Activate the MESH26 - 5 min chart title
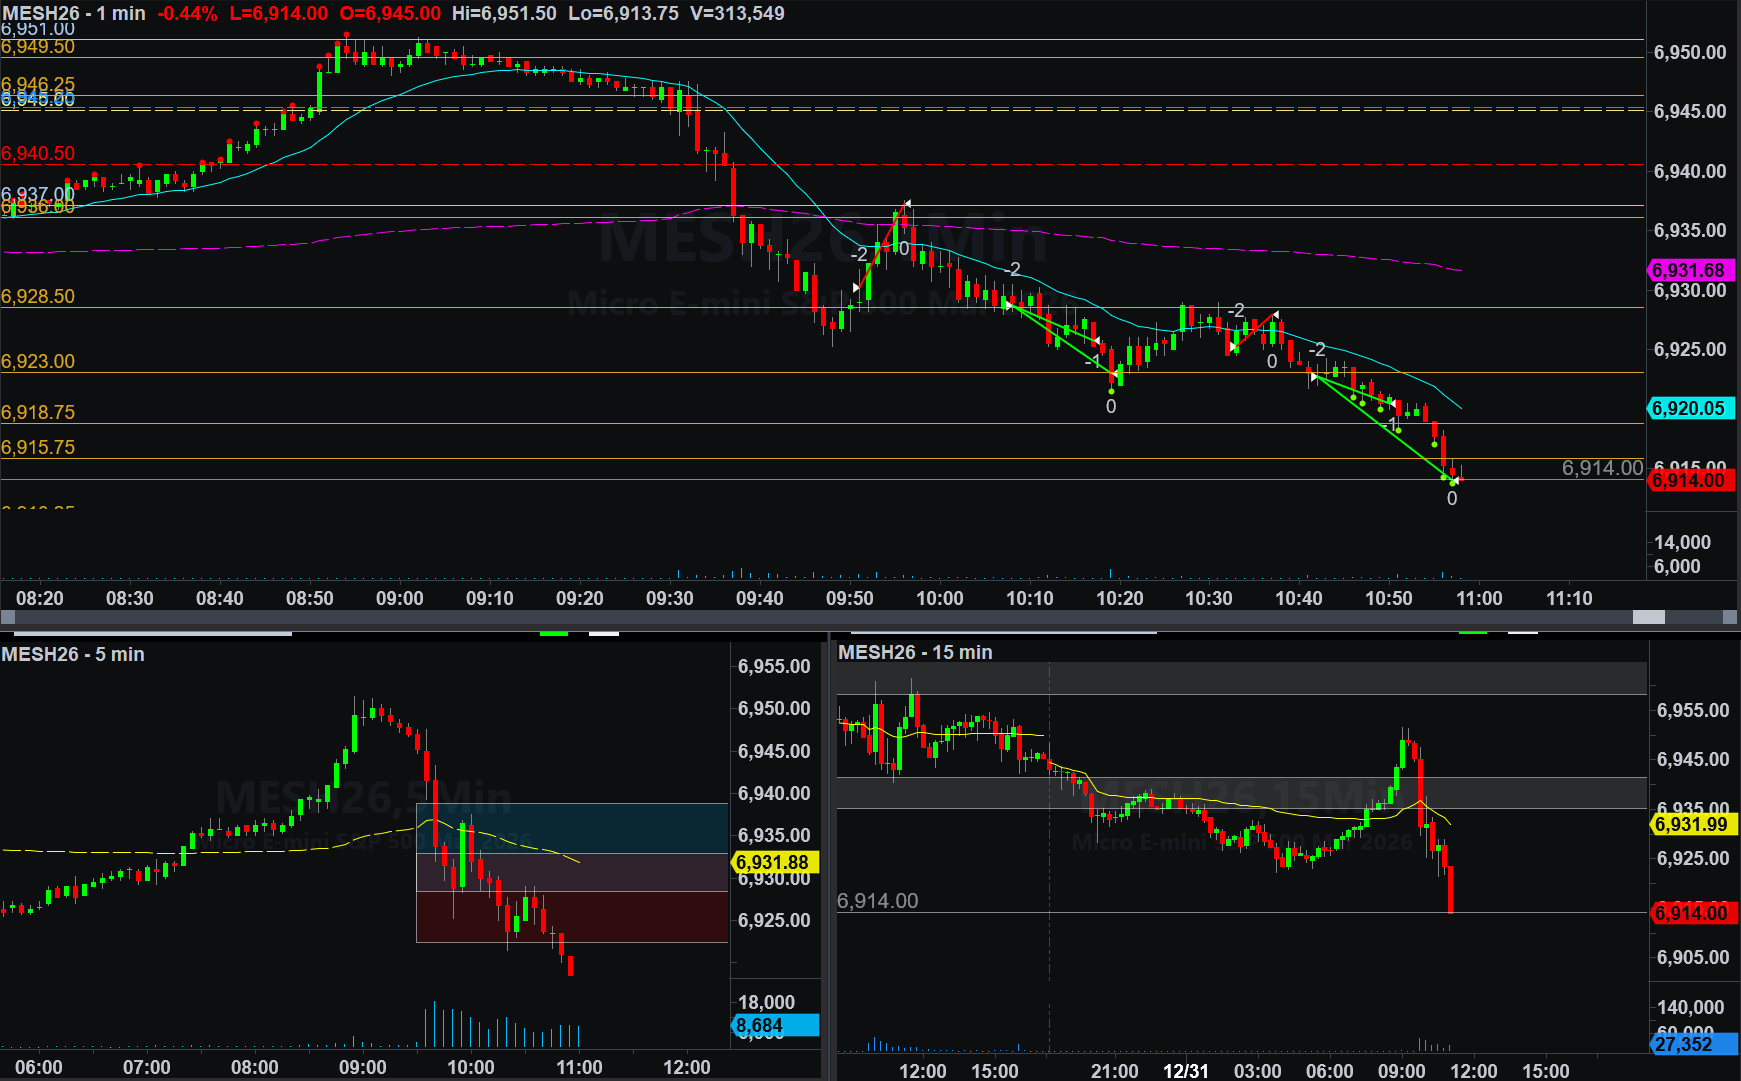This screenshot has height=1081, width=1741. 73,654
